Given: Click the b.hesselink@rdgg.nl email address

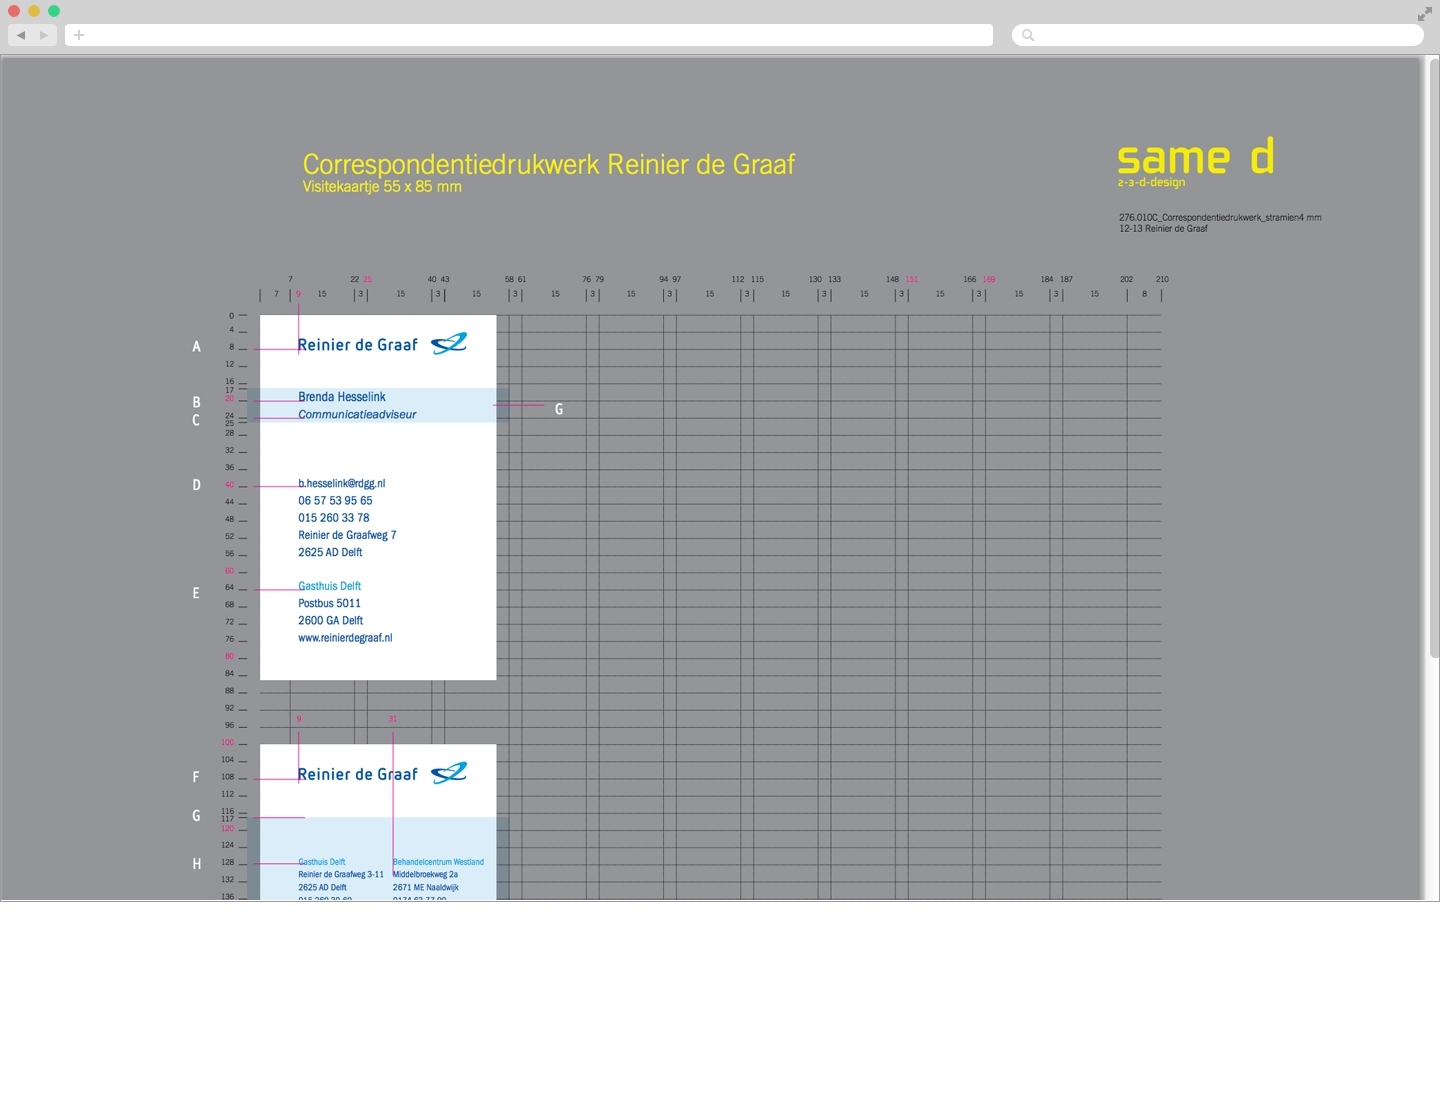Looking at the screenshot, I should tap(341, 484).
